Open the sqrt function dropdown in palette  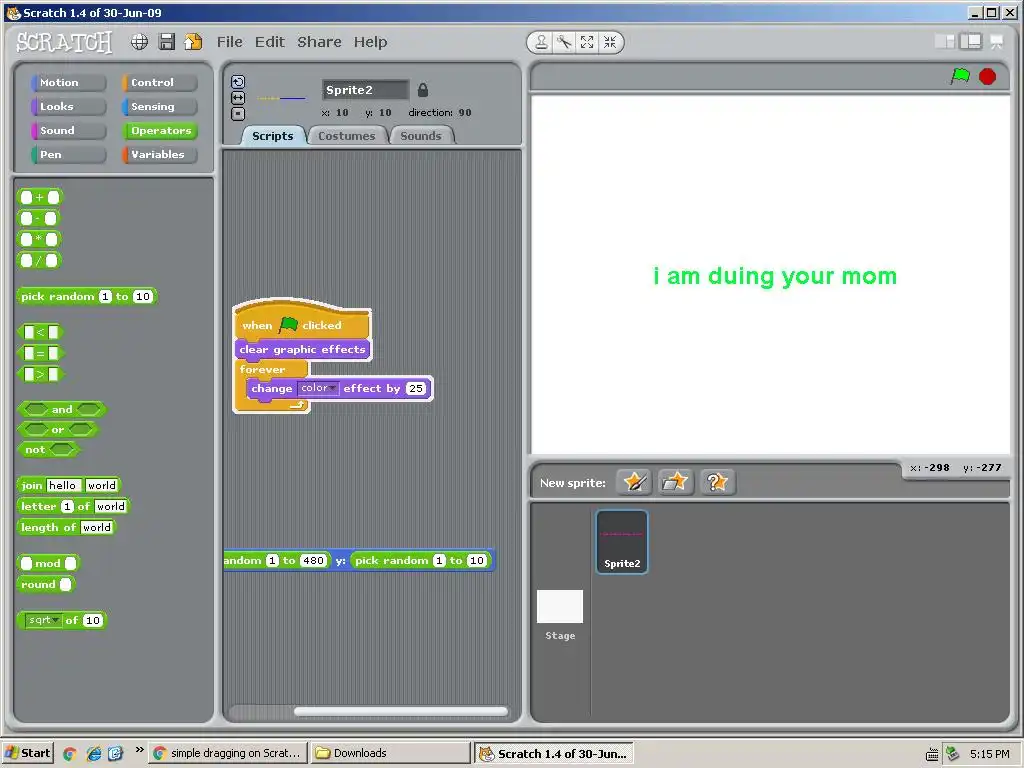tap(43, 620)
